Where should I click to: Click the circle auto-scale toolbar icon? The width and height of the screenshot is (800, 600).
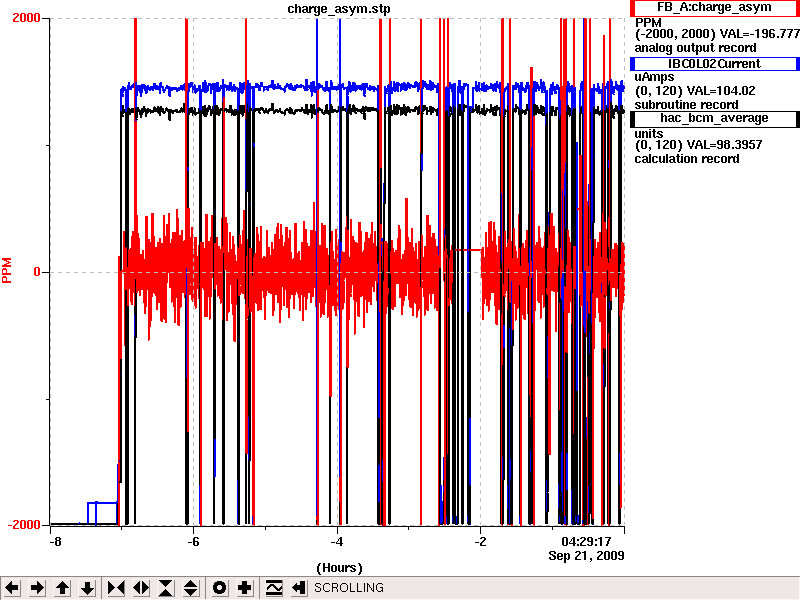[219, 588]
